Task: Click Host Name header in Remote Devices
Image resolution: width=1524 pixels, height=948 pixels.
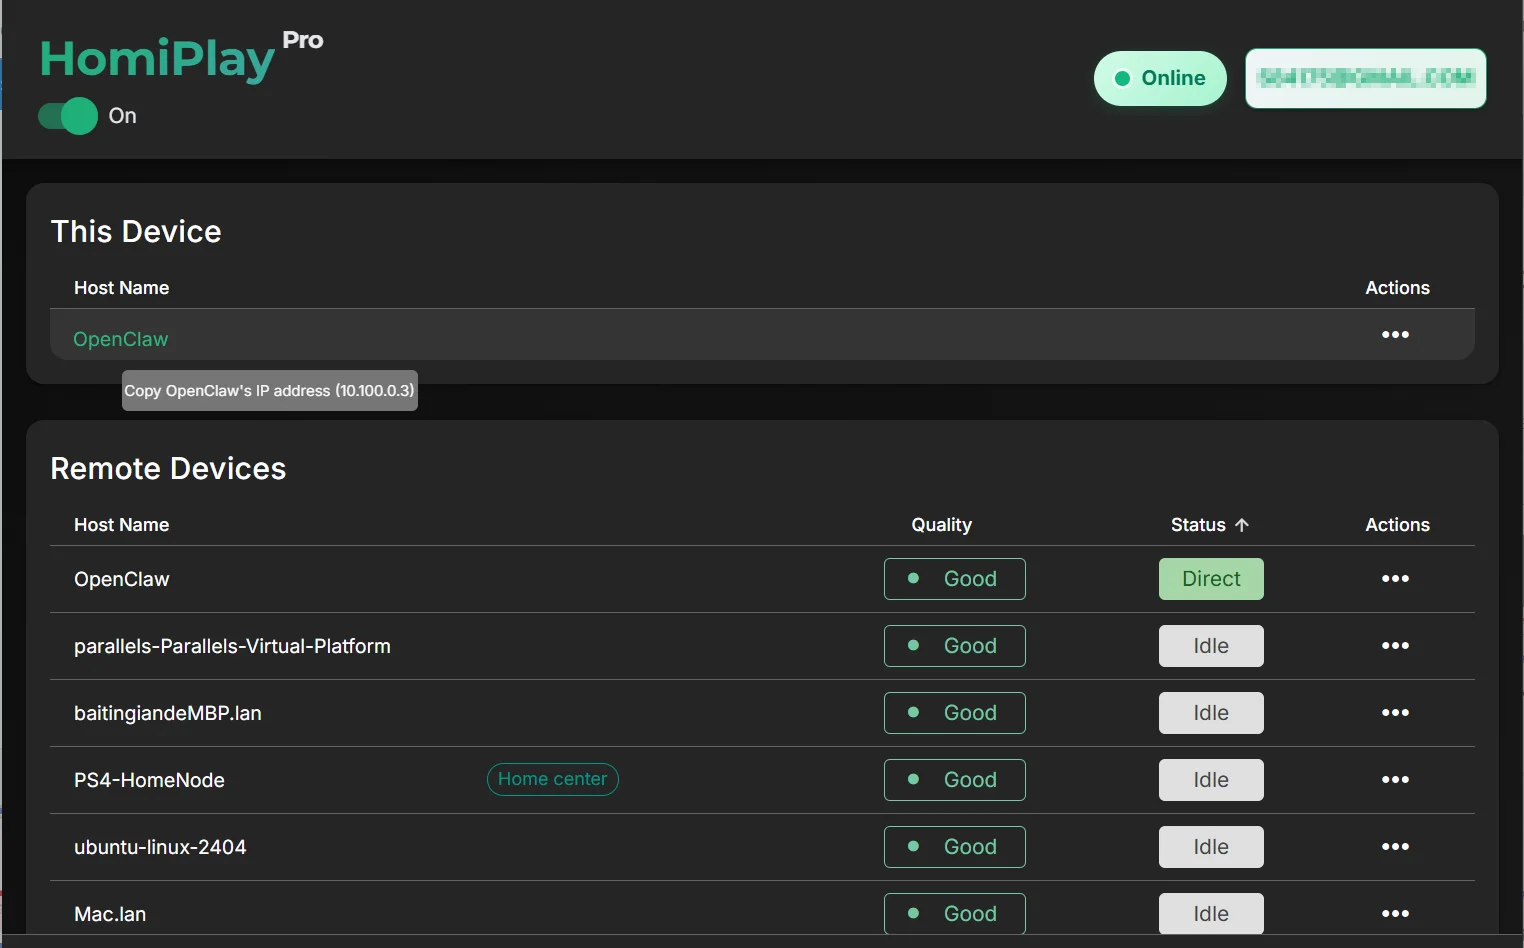Action: click(x=122, y=525)
